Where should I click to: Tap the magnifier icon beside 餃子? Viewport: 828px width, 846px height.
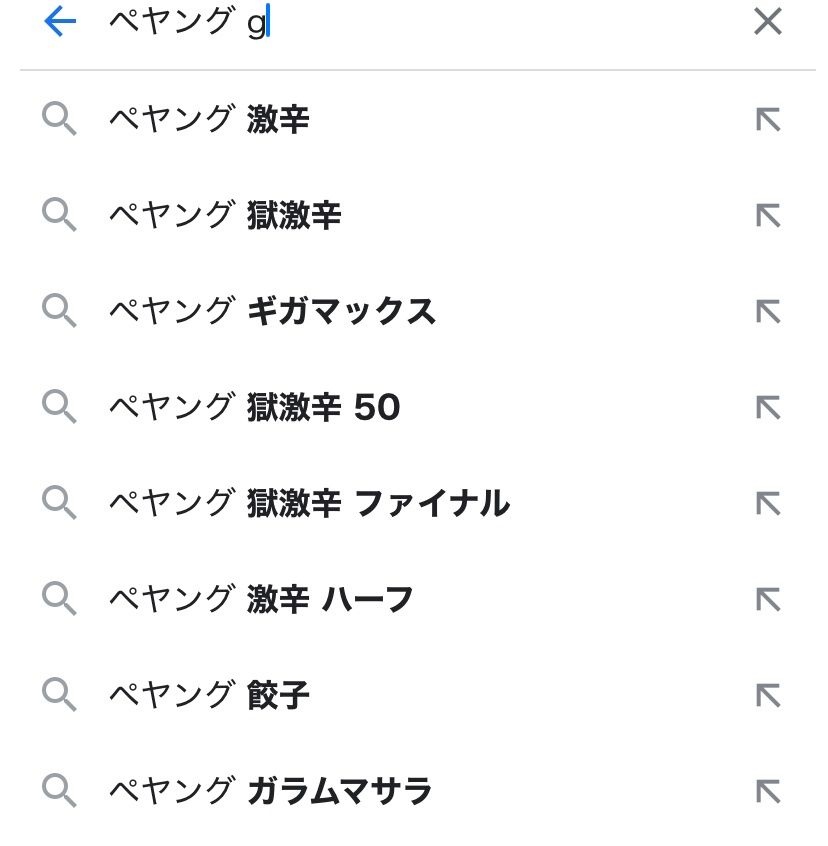59,696
